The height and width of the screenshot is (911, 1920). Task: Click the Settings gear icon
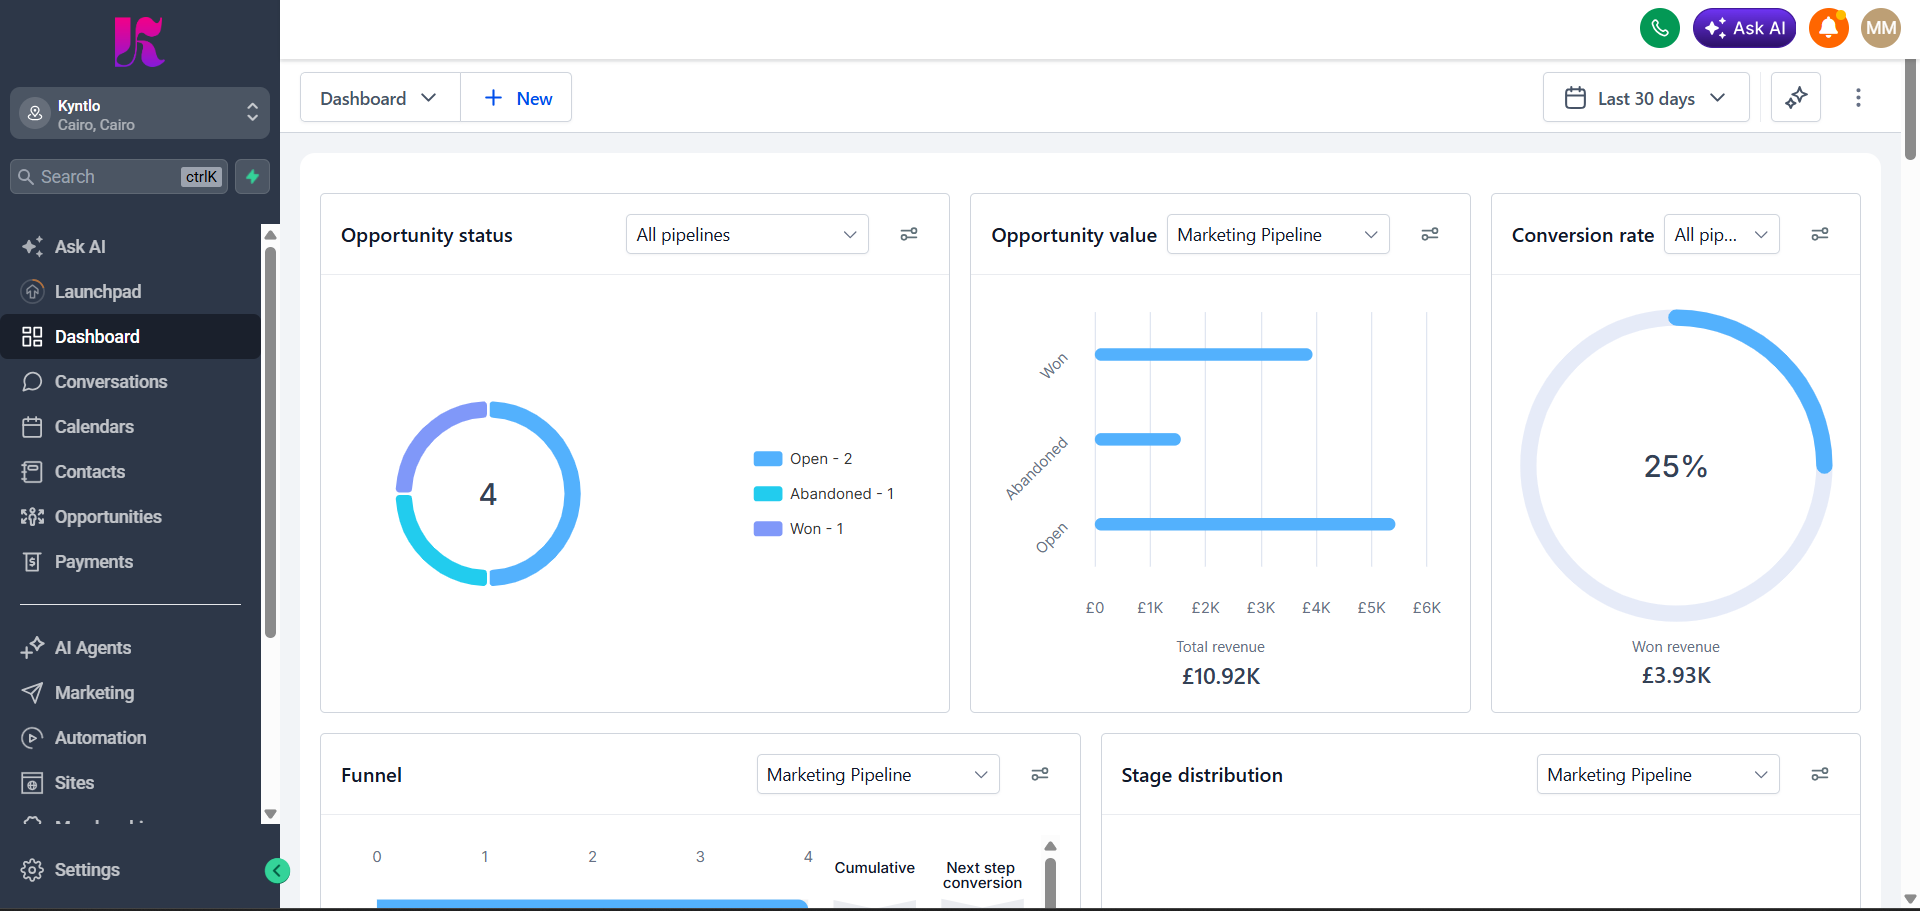(32, 869)
